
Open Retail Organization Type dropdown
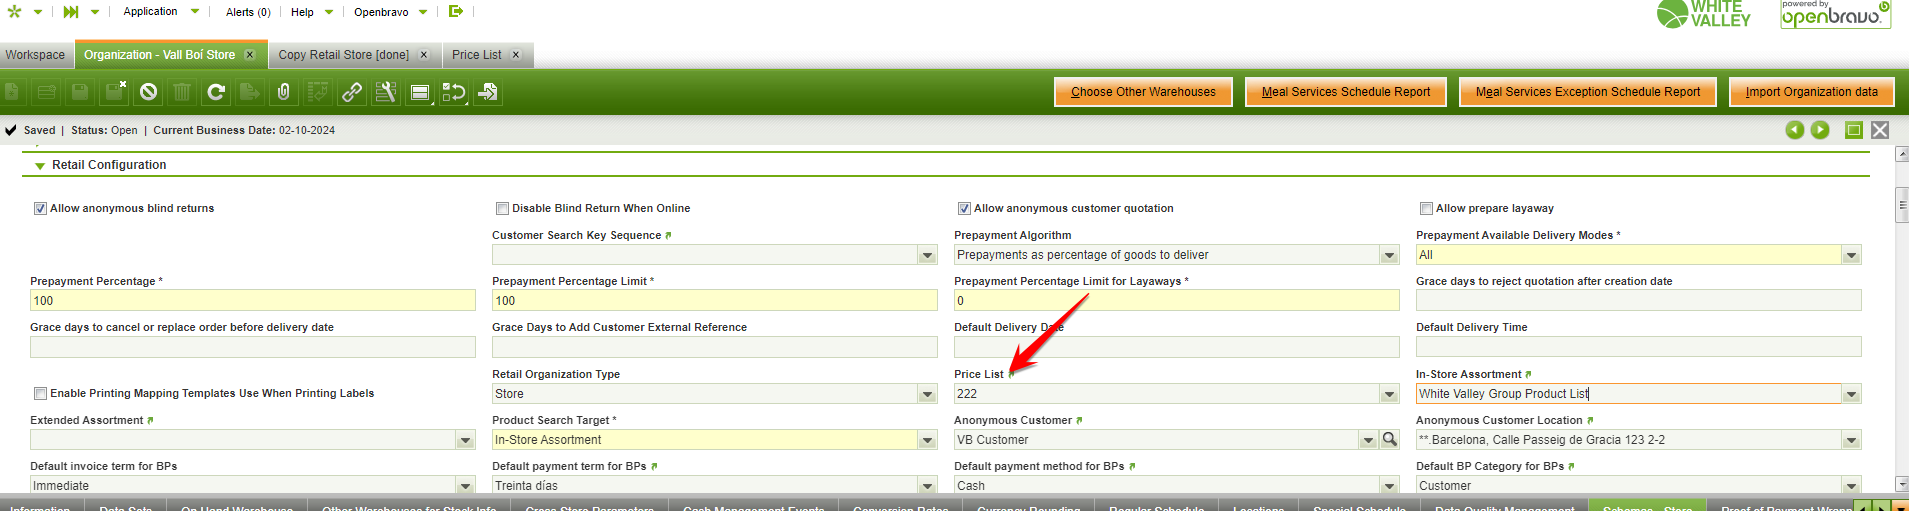[928, 394]
